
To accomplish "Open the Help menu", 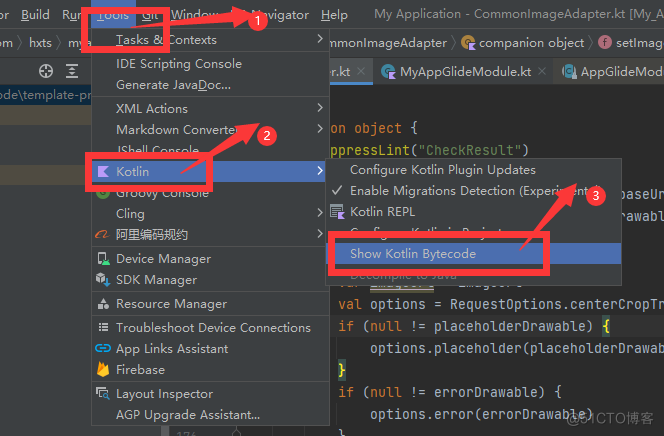I will (x=334, y=15).
